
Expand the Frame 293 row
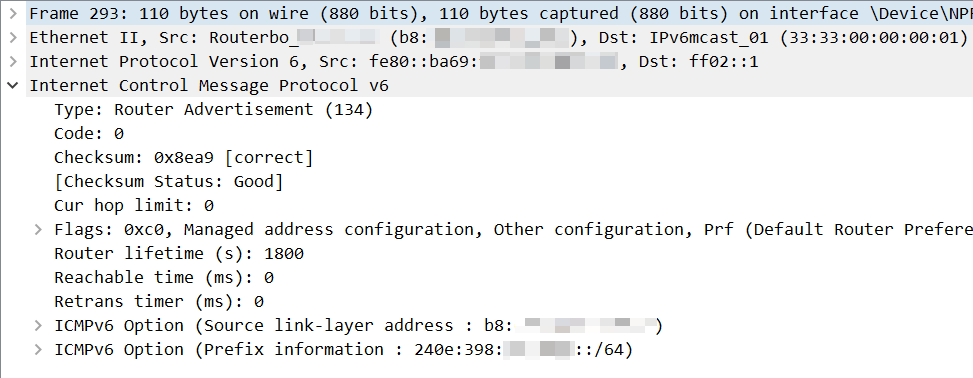pos(13,14)
